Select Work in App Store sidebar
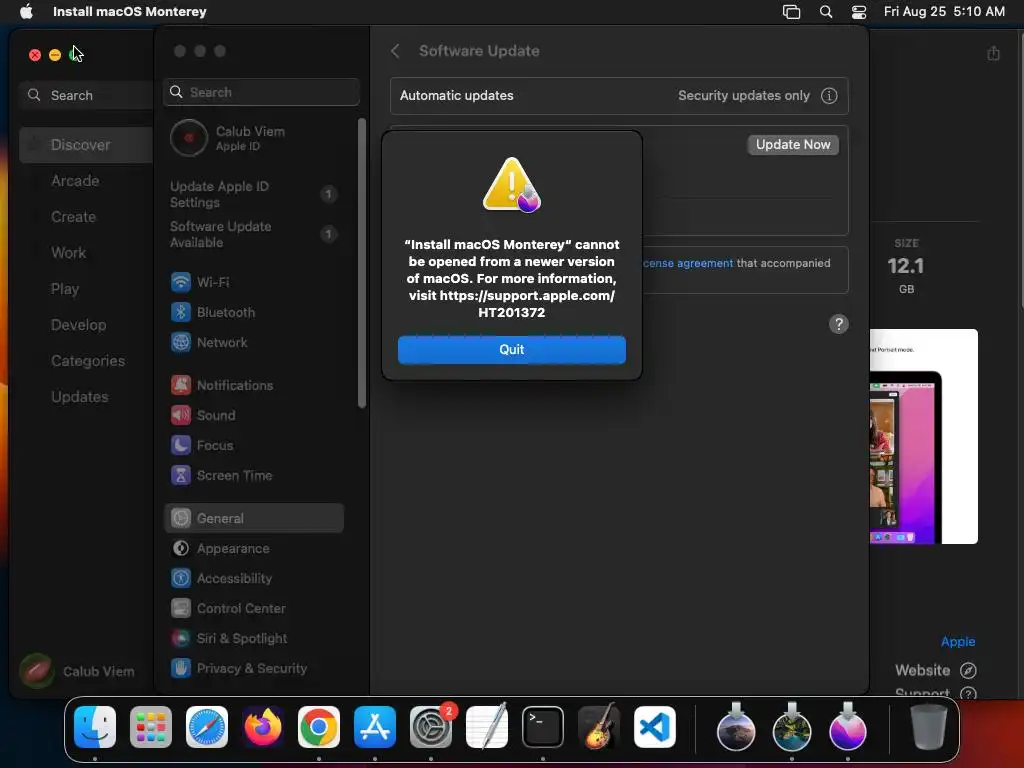 pyautogui.click(x=86, y=253)
